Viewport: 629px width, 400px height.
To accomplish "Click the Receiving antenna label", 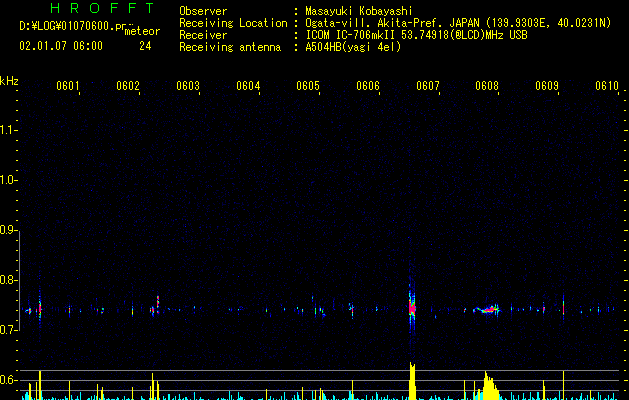I will (x=230, y=47).
